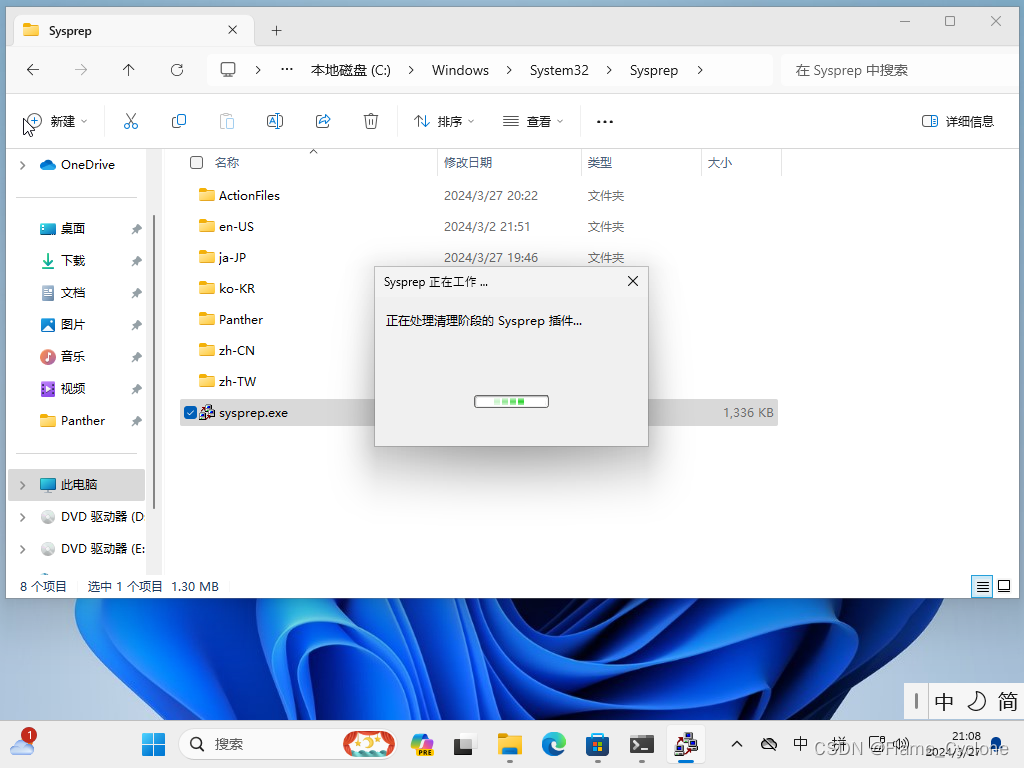This screenshot has width=1024, height=768.
Task: Expand chevron after System32 breadcrumb
Action: (x=609, y=70)
